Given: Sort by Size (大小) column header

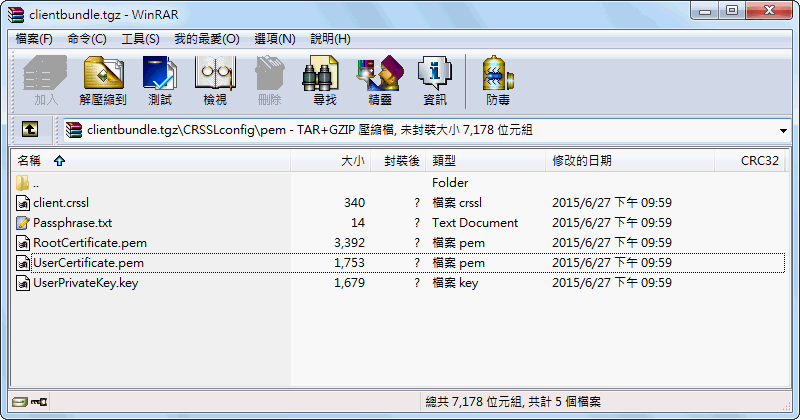Looking at the screenshot, I should tap(331, 161).
